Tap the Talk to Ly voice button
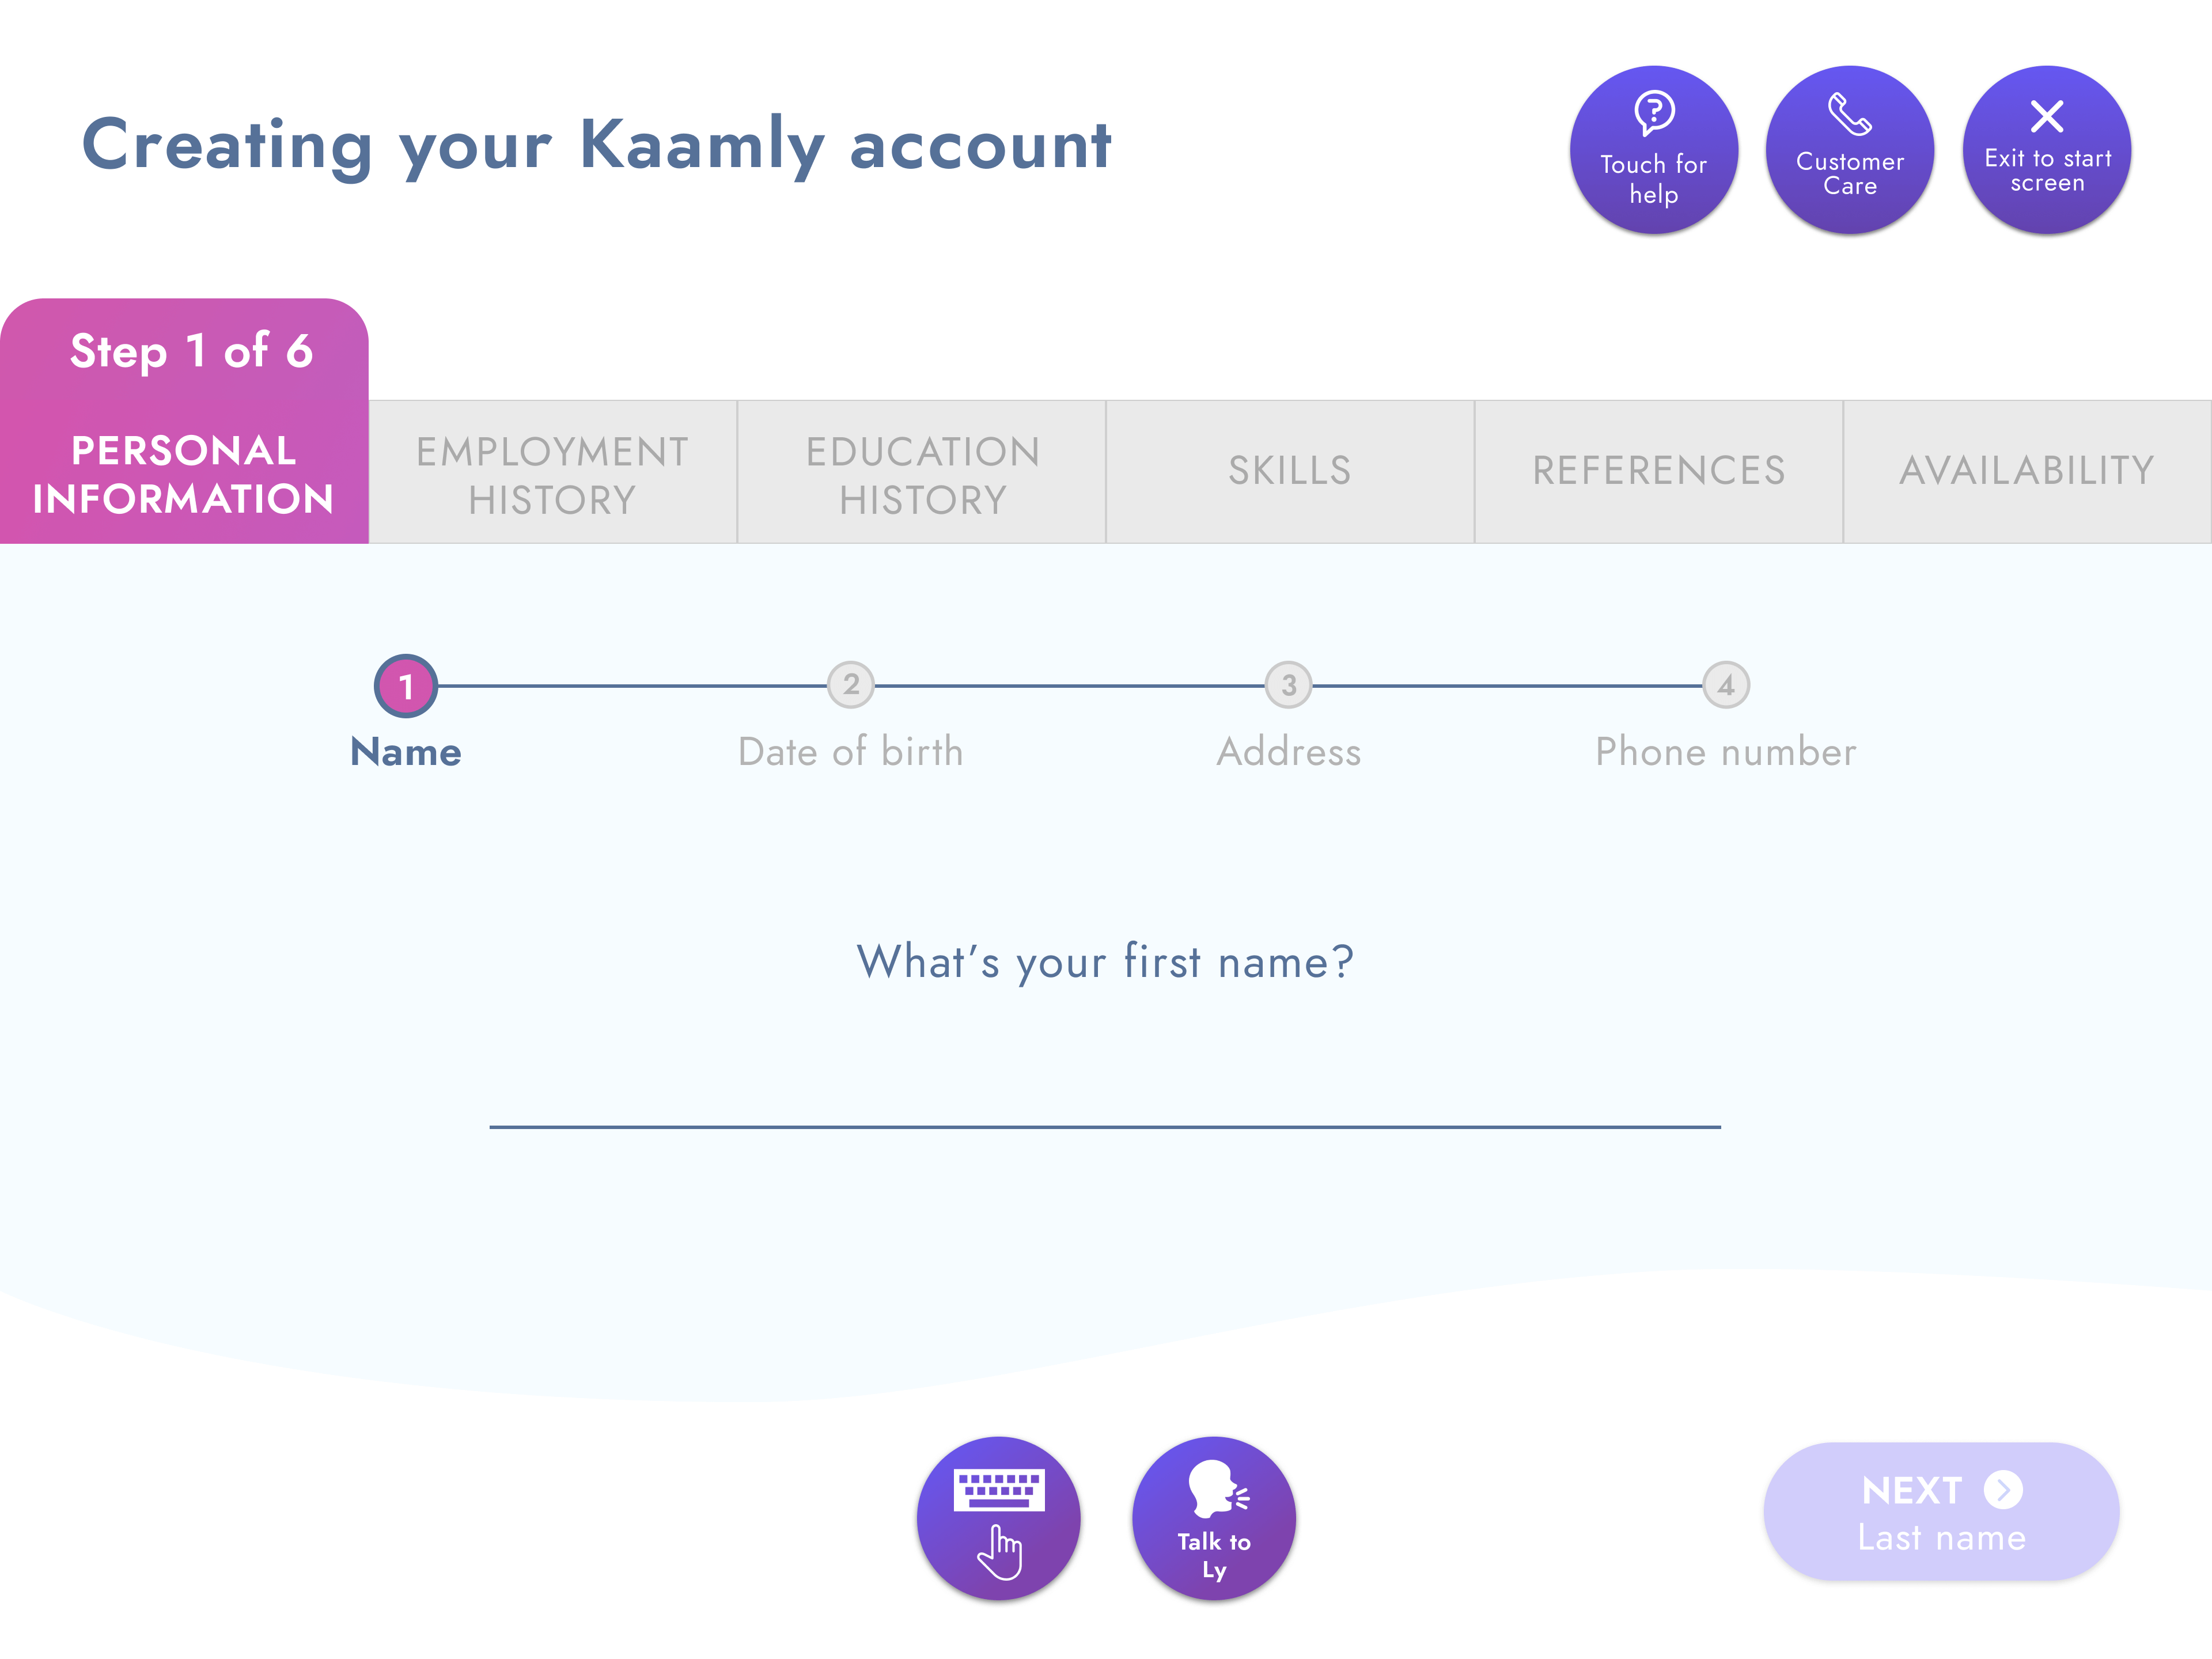 (1213, 1518)
